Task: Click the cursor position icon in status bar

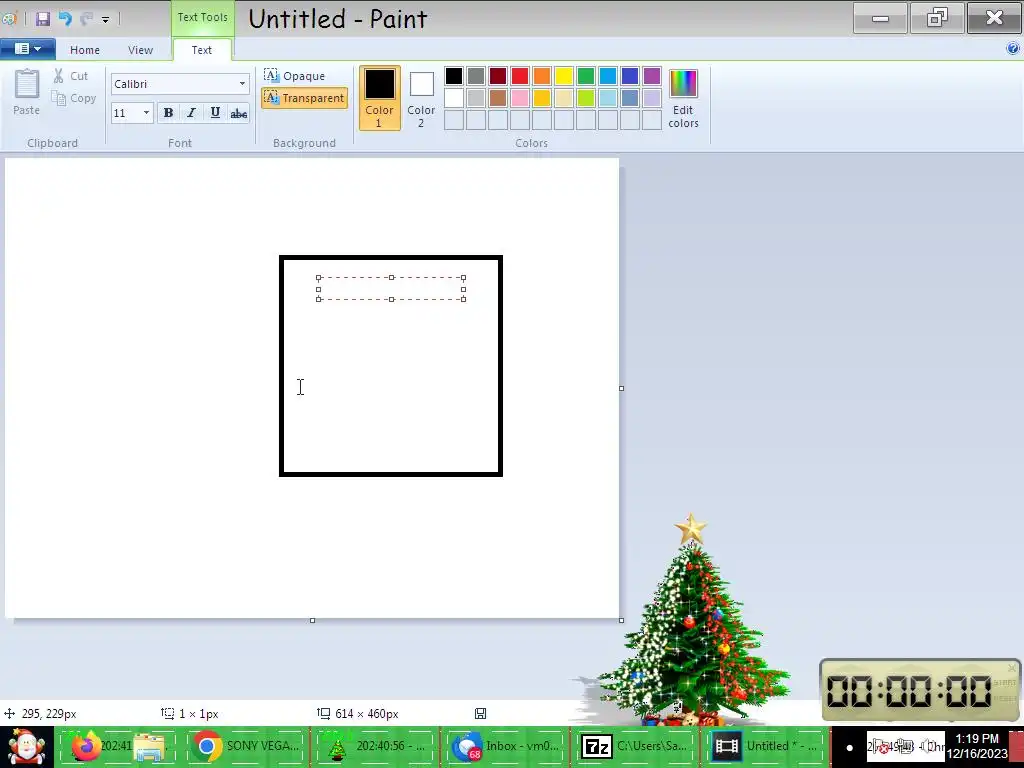Action: pyautogui.click(x=10, y=714)
